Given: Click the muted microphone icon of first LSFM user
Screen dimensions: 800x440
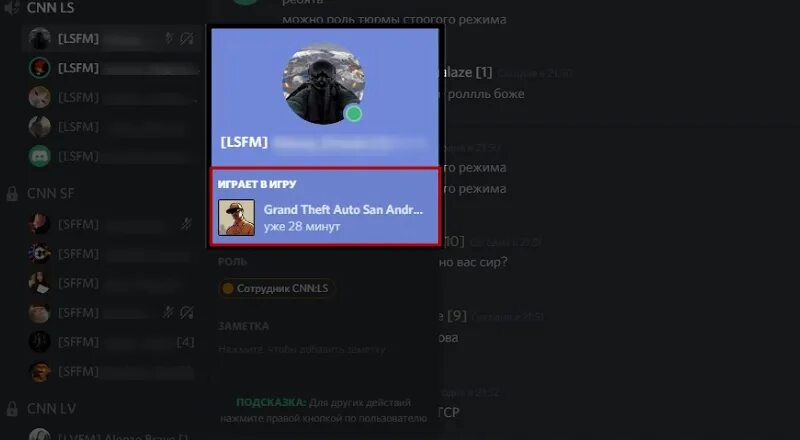Looking at the screenshot, I should (x=169, y=38).
